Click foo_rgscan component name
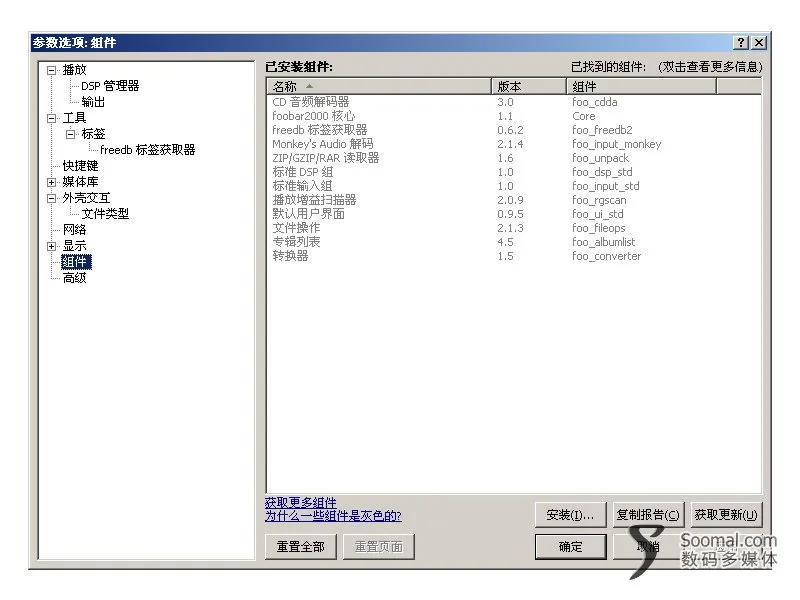The width and height of the screenshot is (800, 600). pyautogui.click(x=599, y=200)
